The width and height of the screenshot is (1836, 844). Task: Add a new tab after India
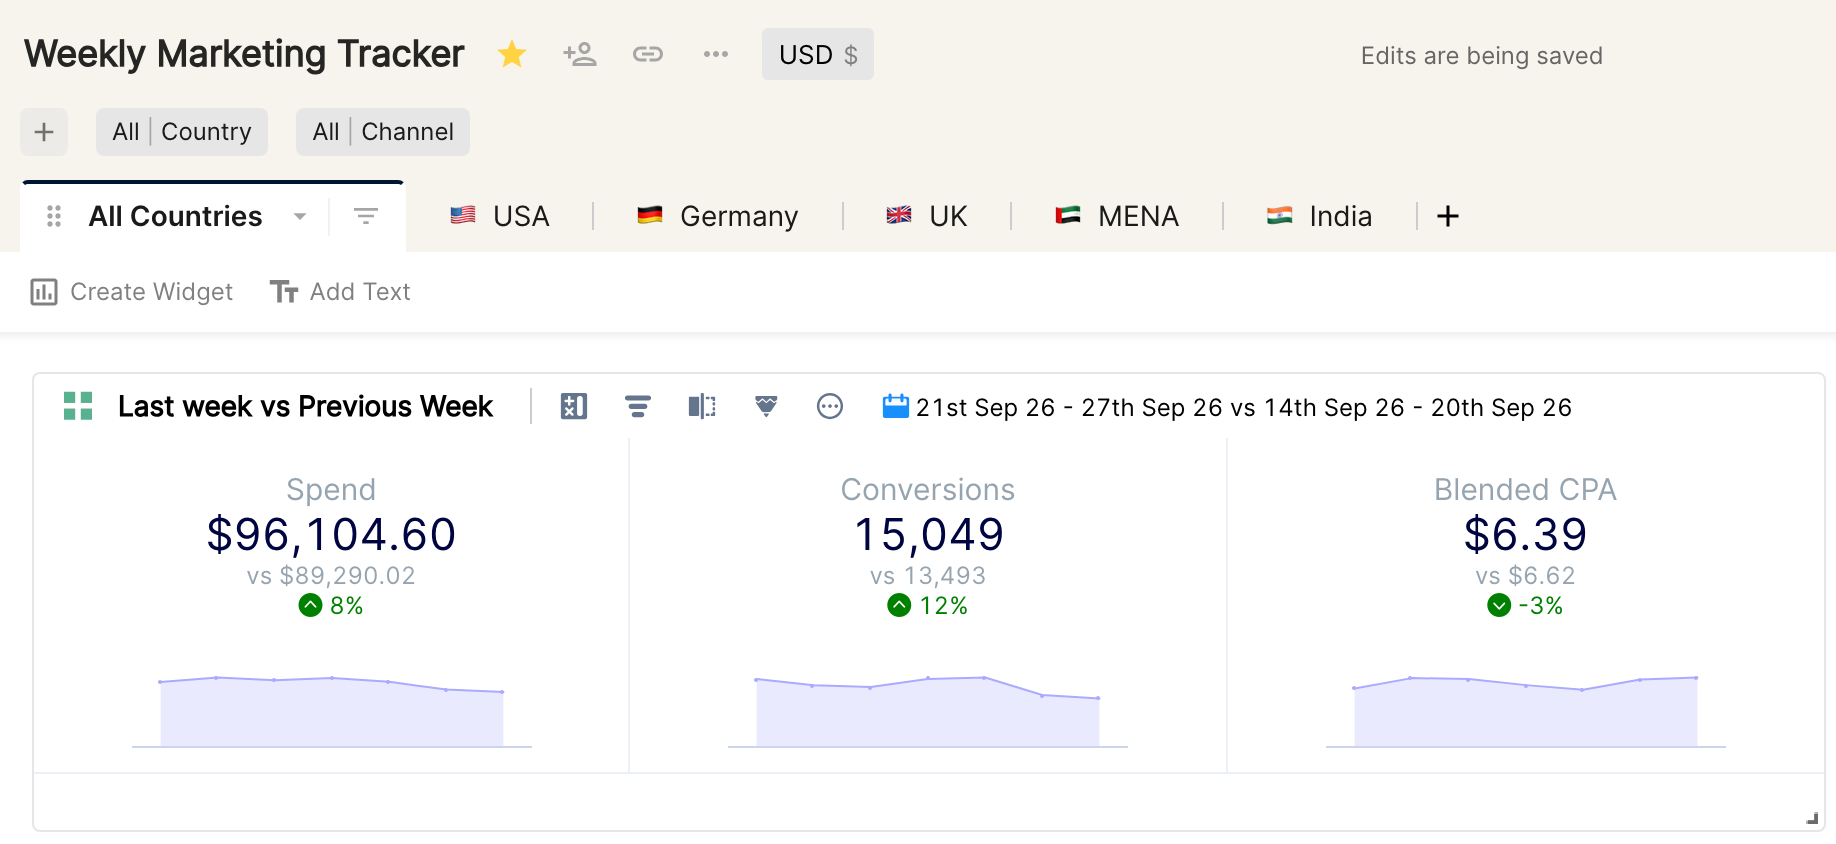(1448, 216)
